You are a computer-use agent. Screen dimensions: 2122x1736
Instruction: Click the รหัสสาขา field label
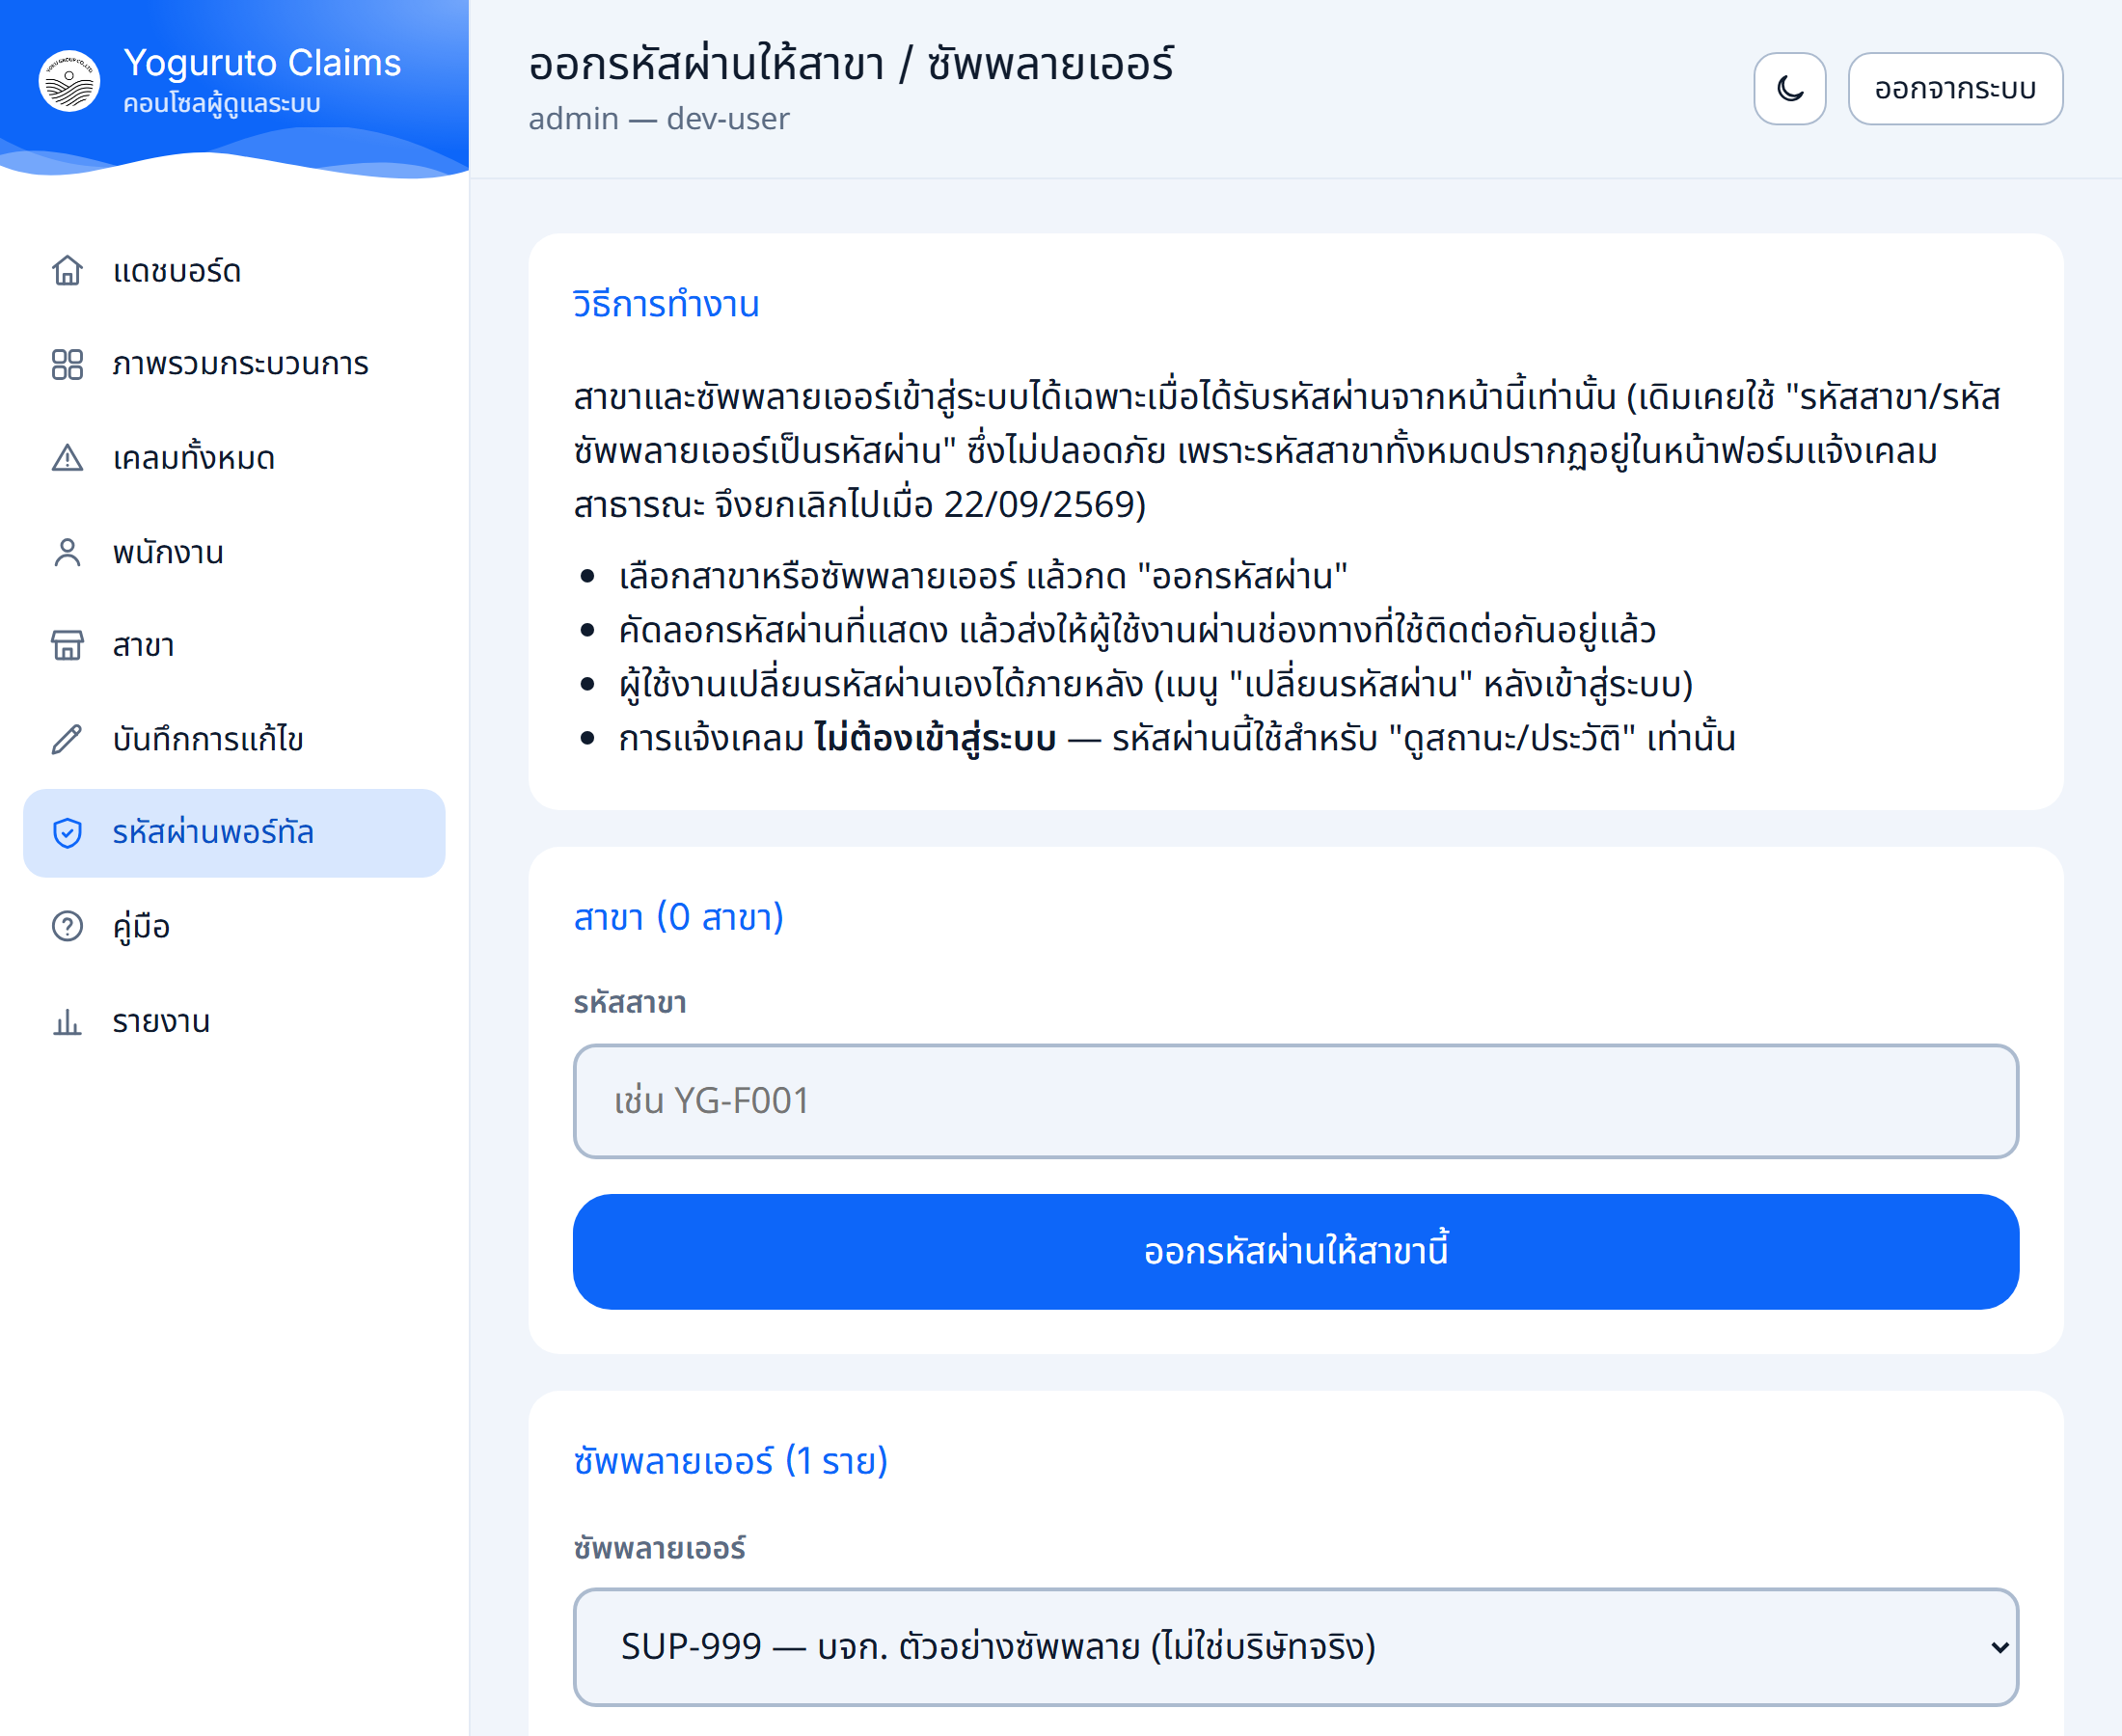pyautogui.click(x=630, y=1003)
